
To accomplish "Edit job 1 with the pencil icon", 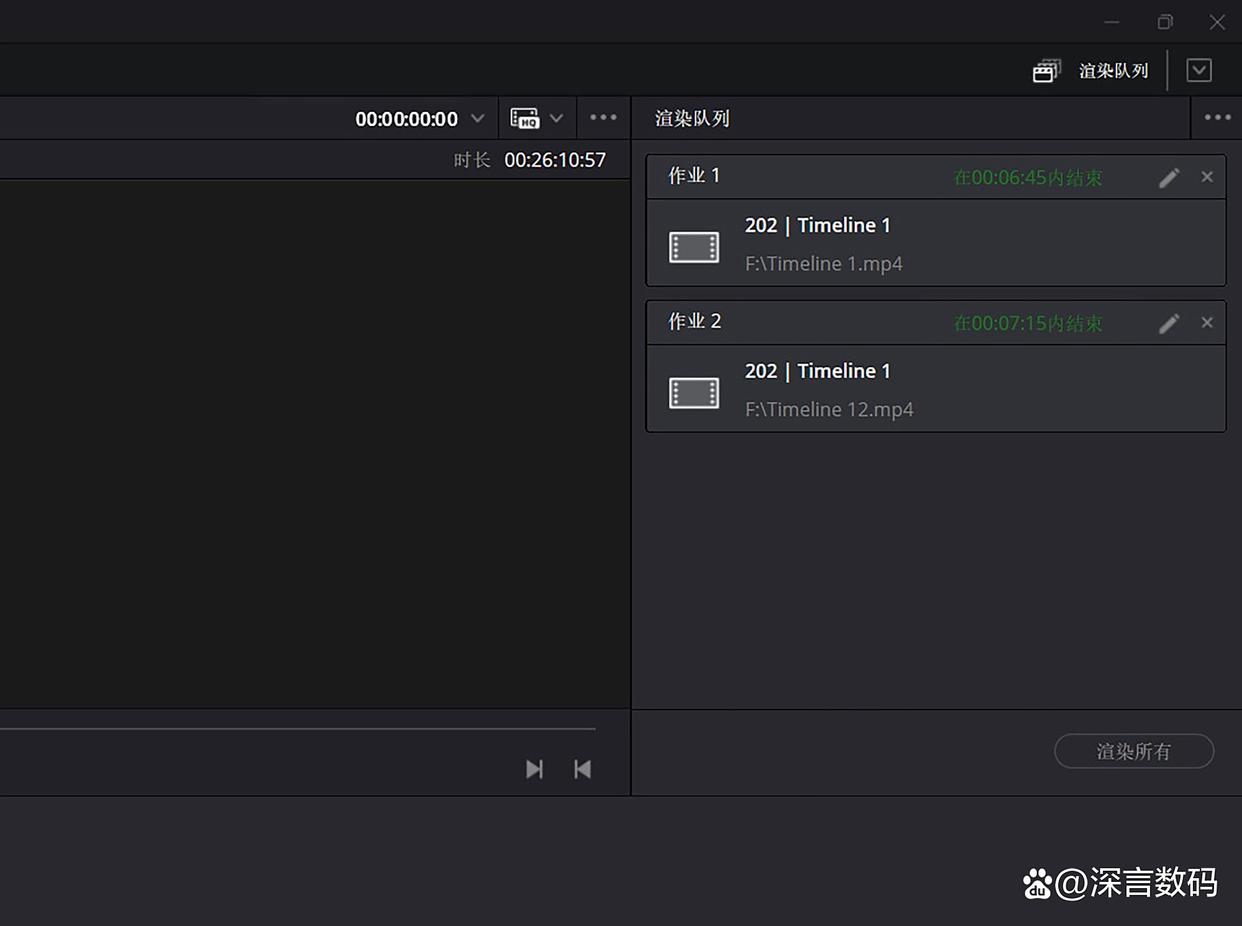I will coord(1169,178).
